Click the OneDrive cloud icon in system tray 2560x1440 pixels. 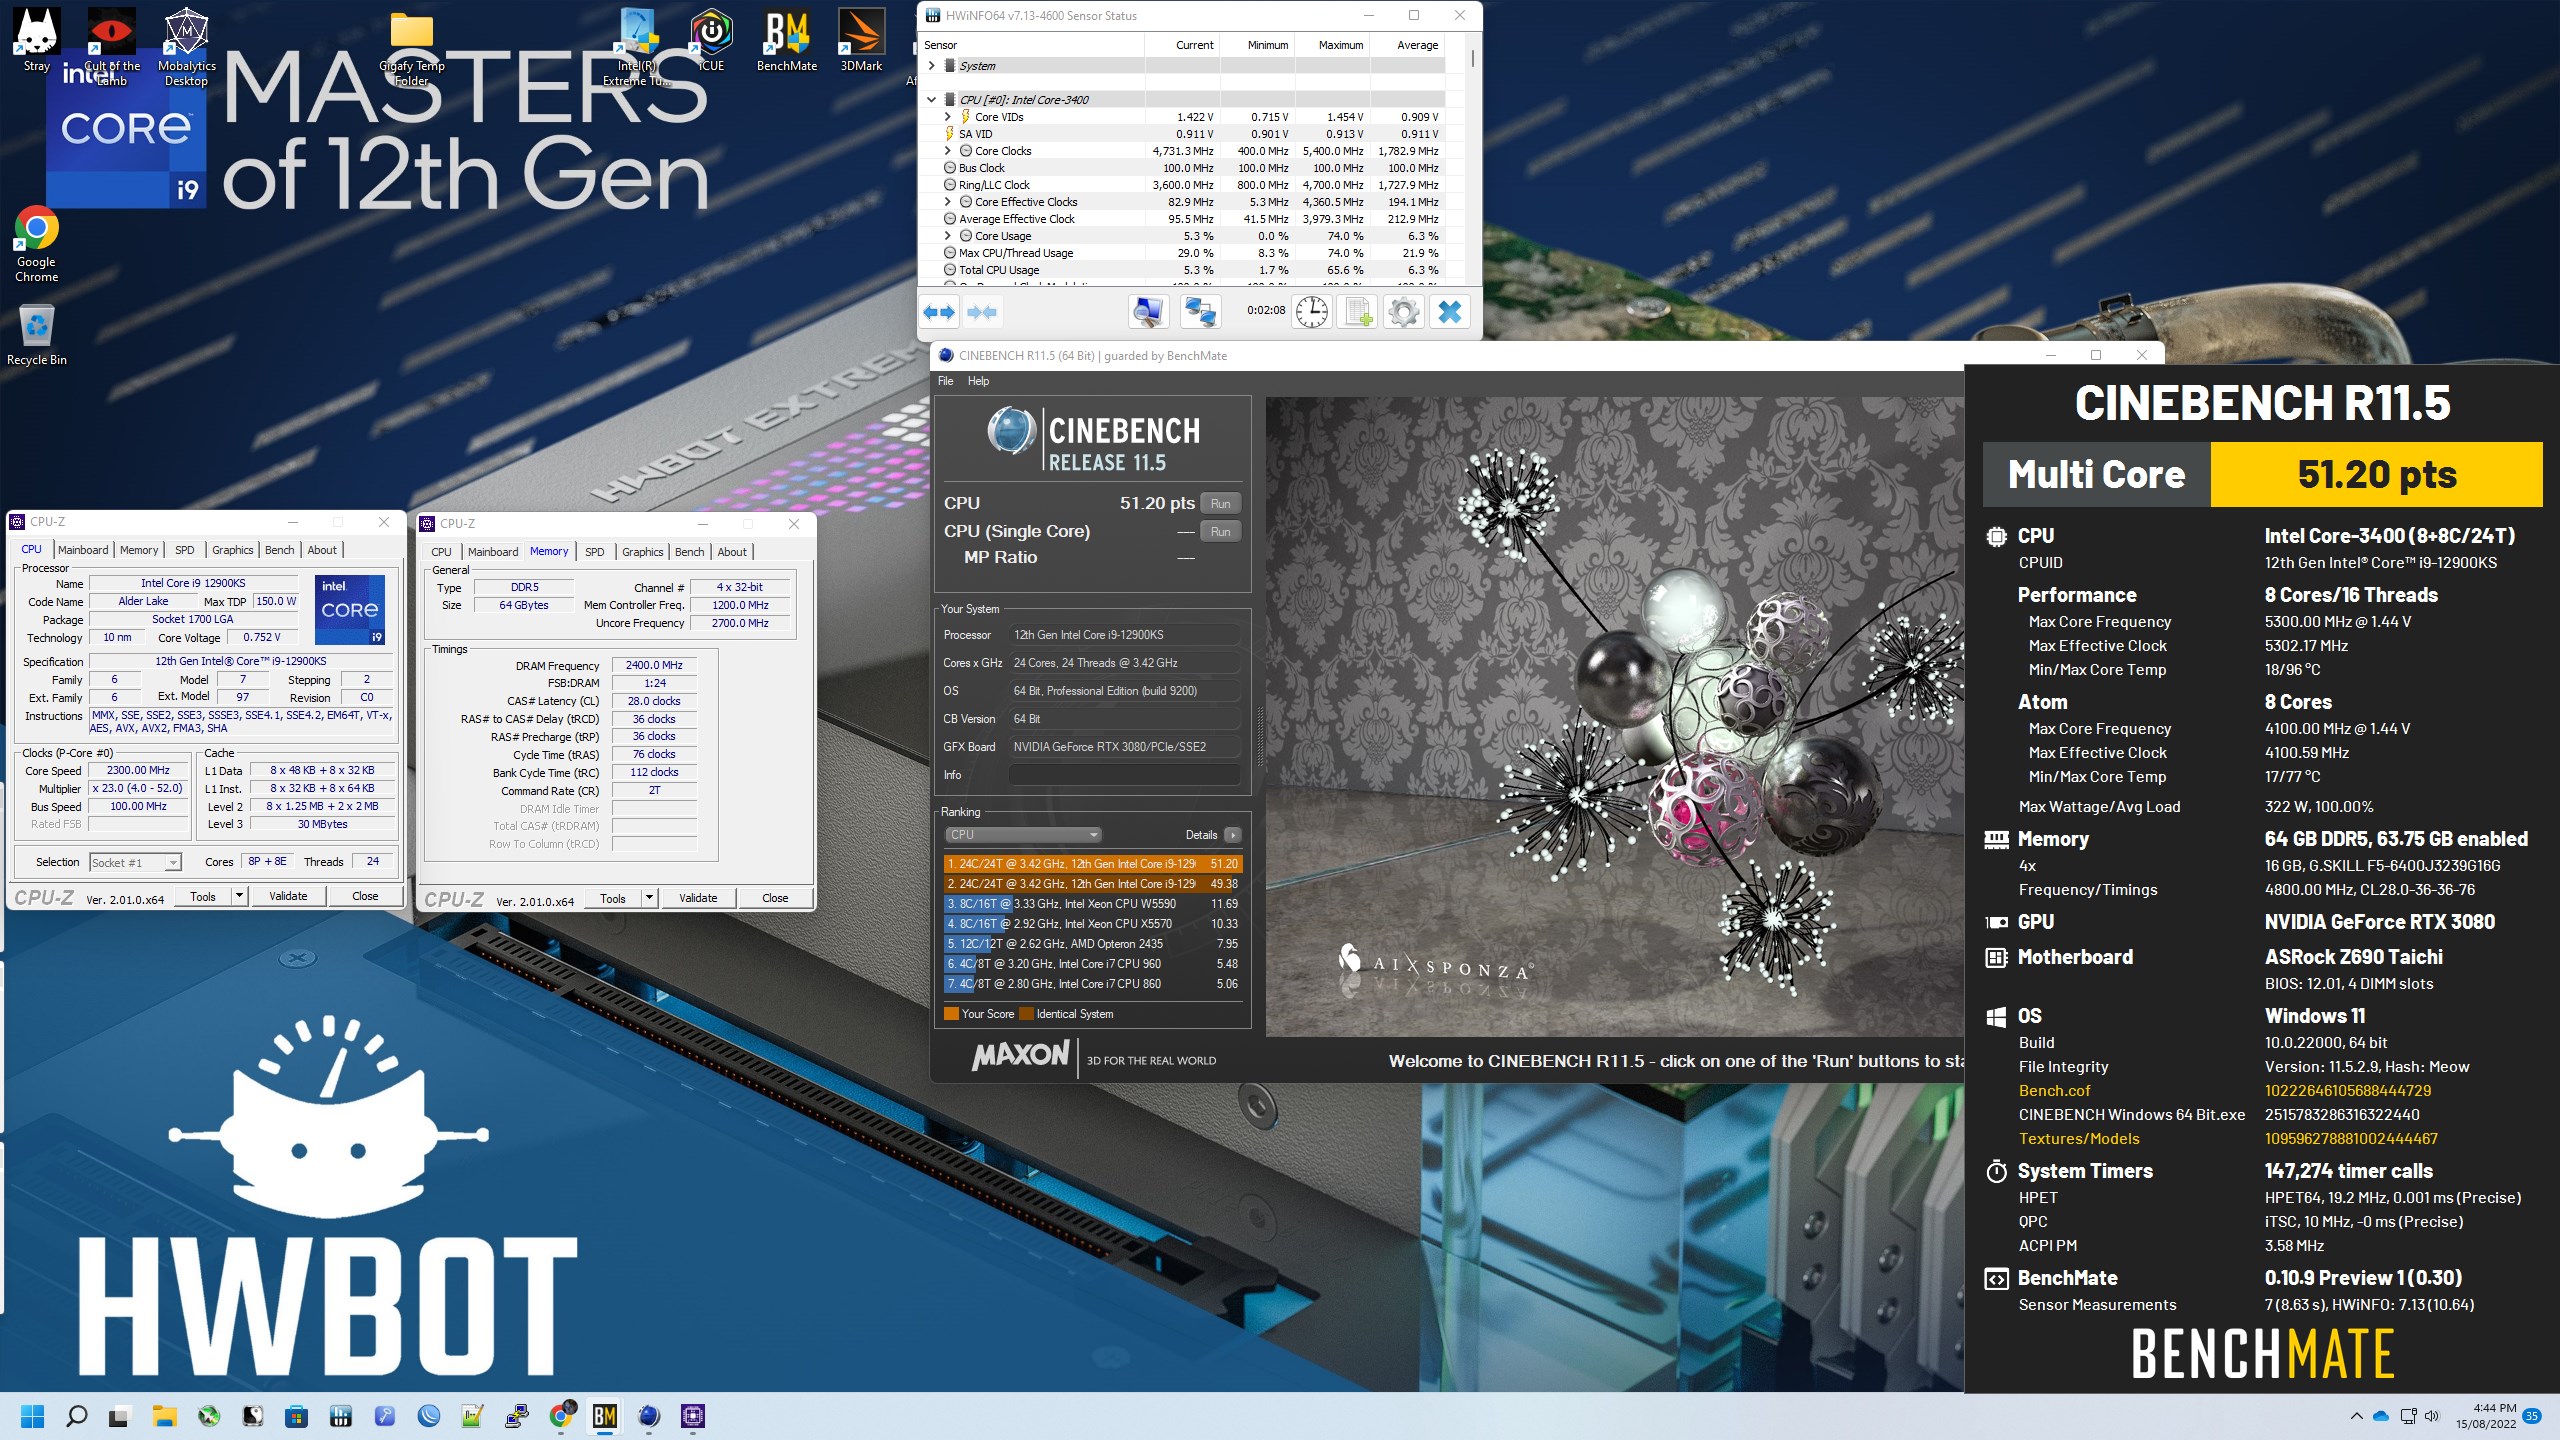tap(2381, 1416)
